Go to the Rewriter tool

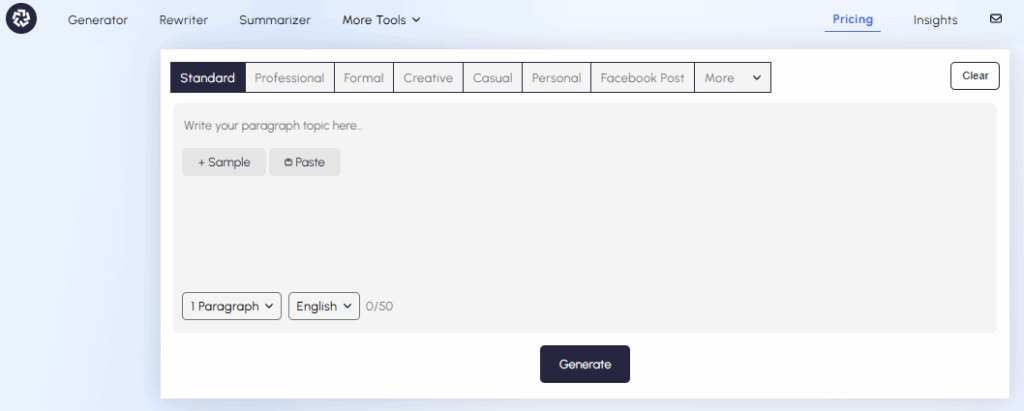coord(183,20)
